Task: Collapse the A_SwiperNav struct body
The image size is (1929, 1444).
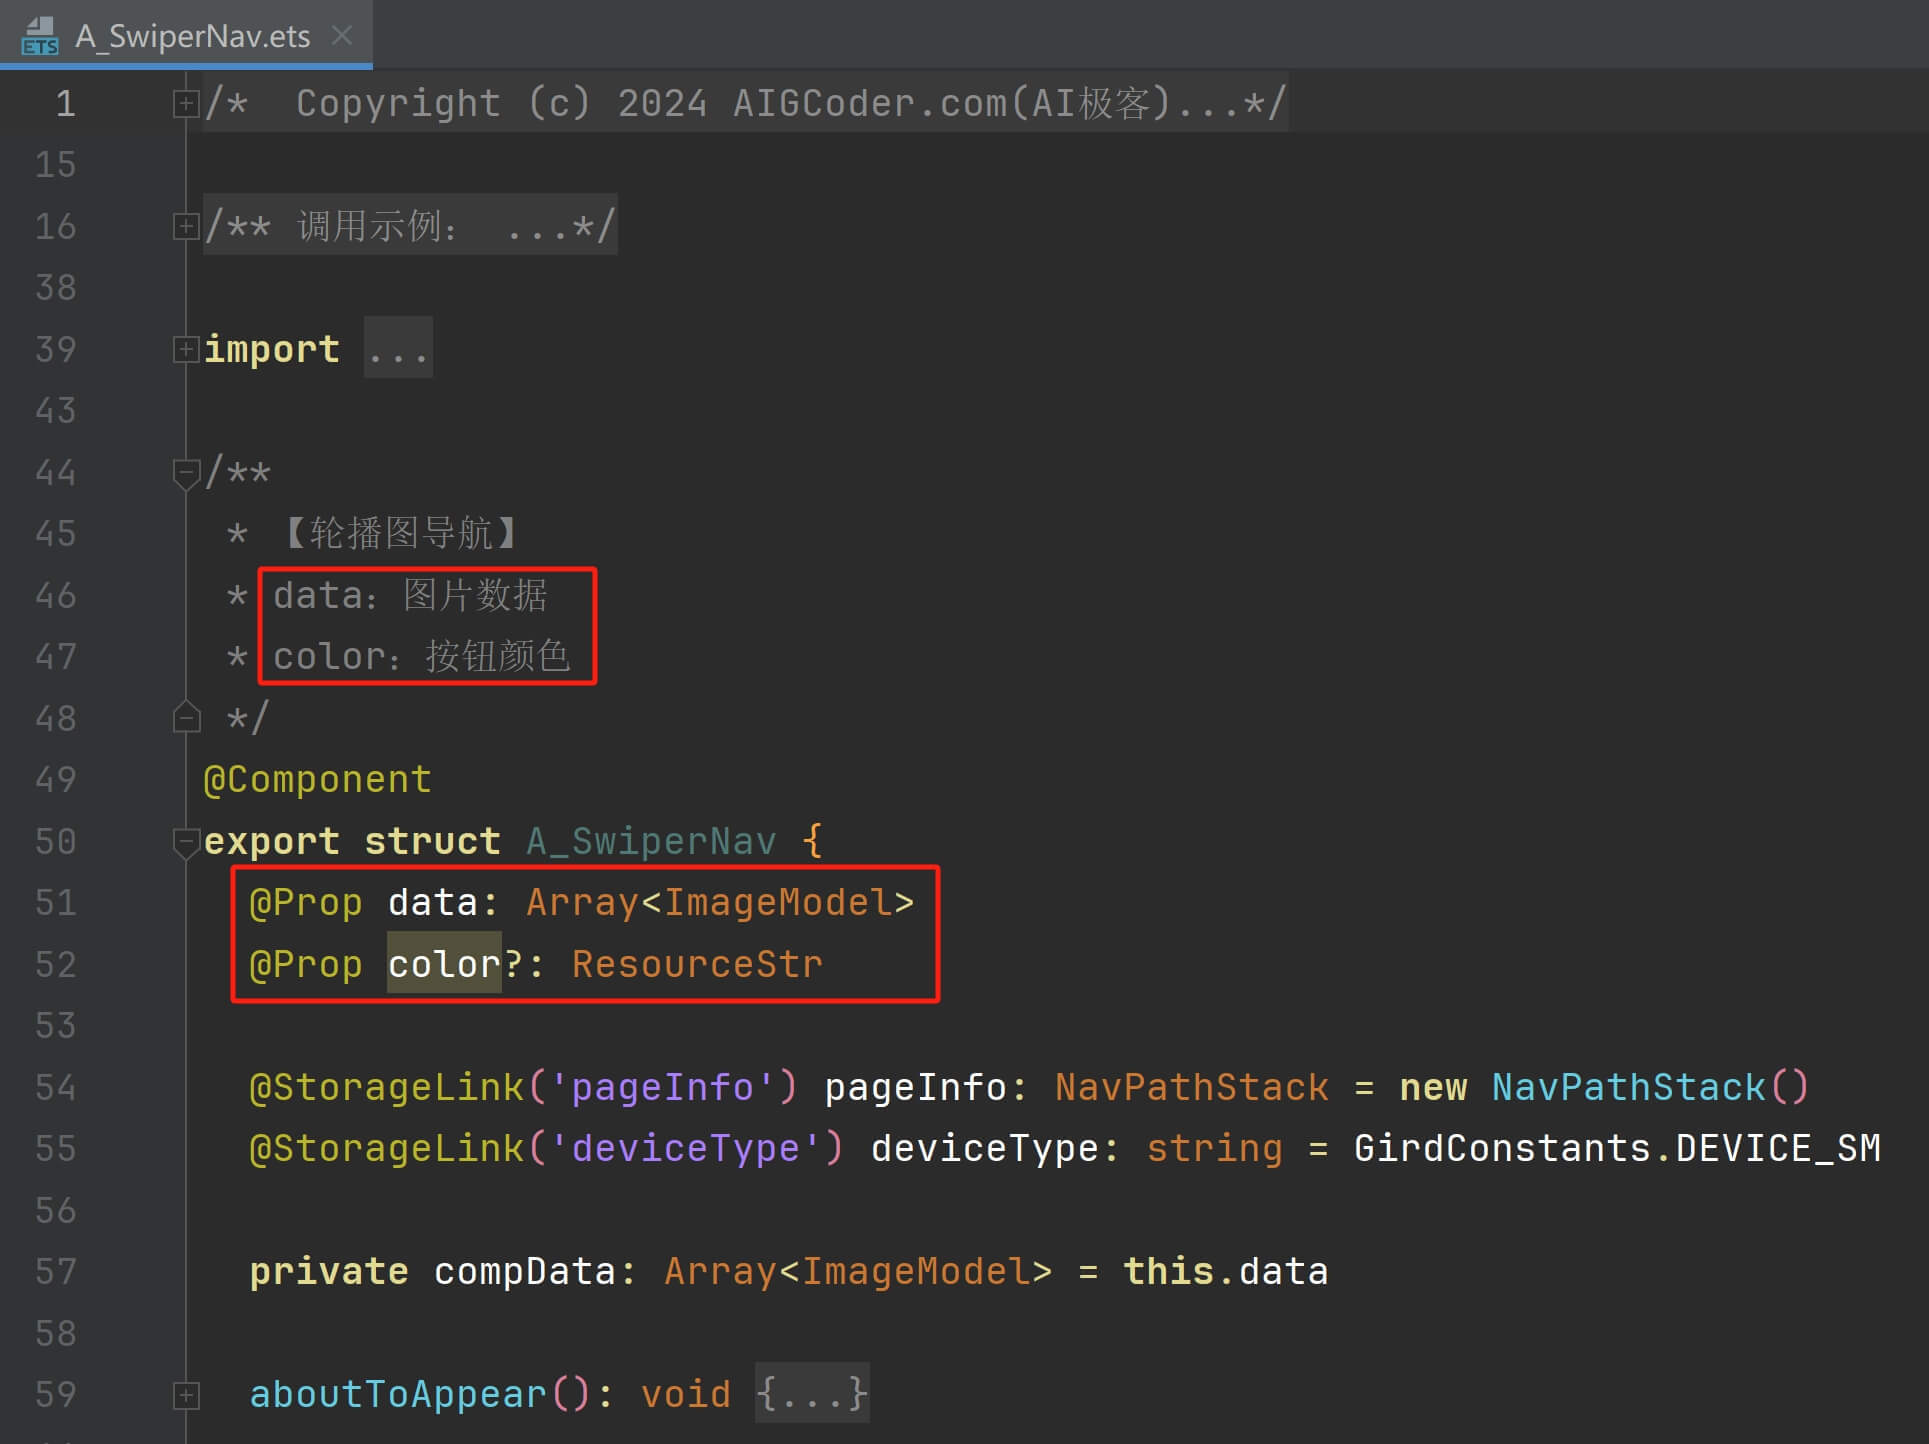Action: coord(186,841)
